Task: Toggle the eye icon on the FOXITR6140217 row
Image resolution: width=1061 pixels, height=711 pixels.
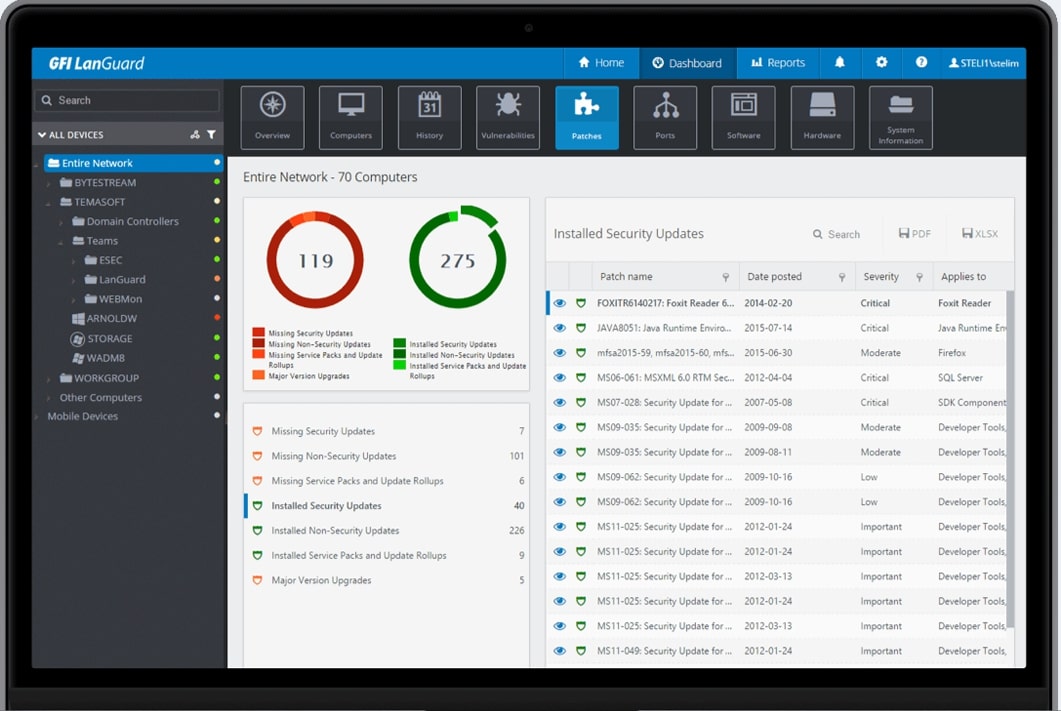Action: (561, 302)
